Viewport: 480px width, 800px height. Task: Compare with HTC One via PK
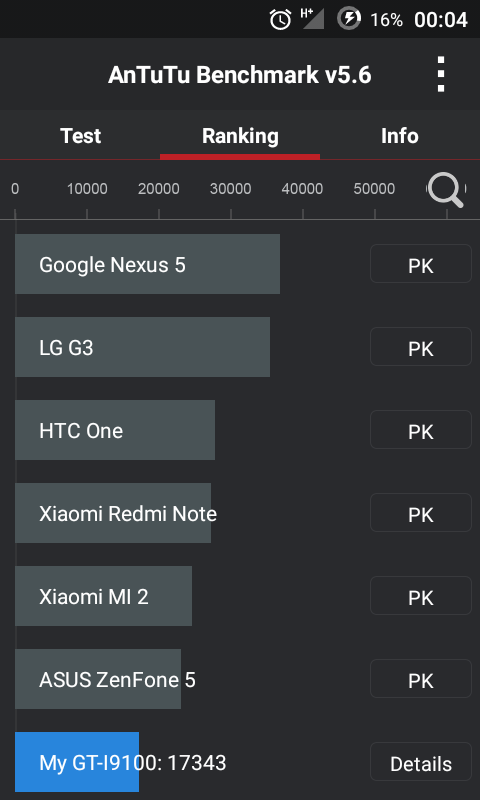point(421,430)
